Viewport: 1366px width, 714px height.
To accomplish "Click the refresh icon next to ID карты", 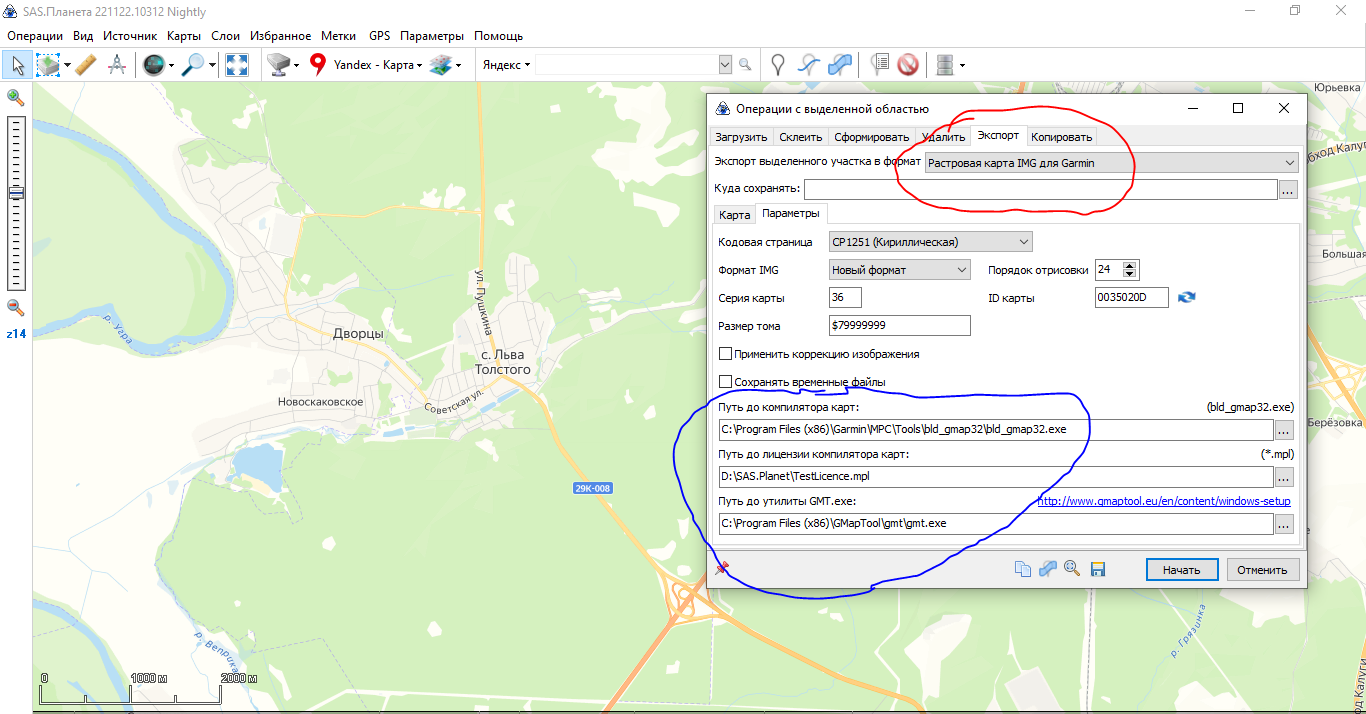I will coord(1187,297).
